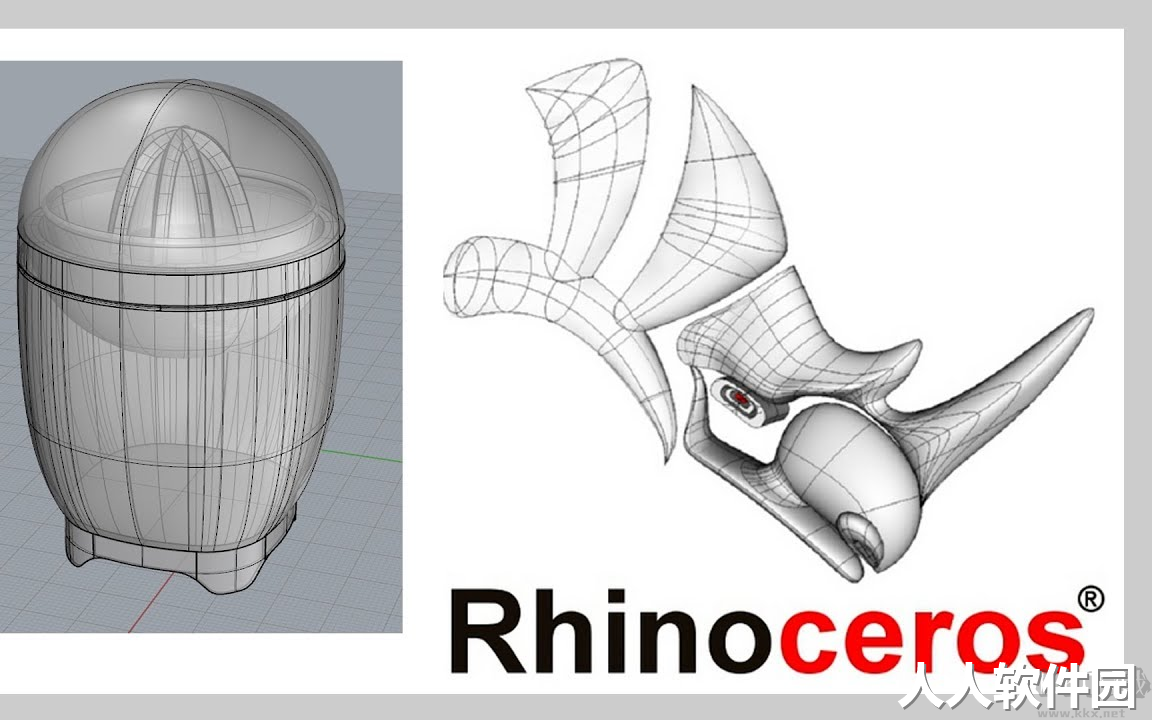Click the rhino's red eye
This screenshot has width=1152, height=720.
[x=741, y=398]
